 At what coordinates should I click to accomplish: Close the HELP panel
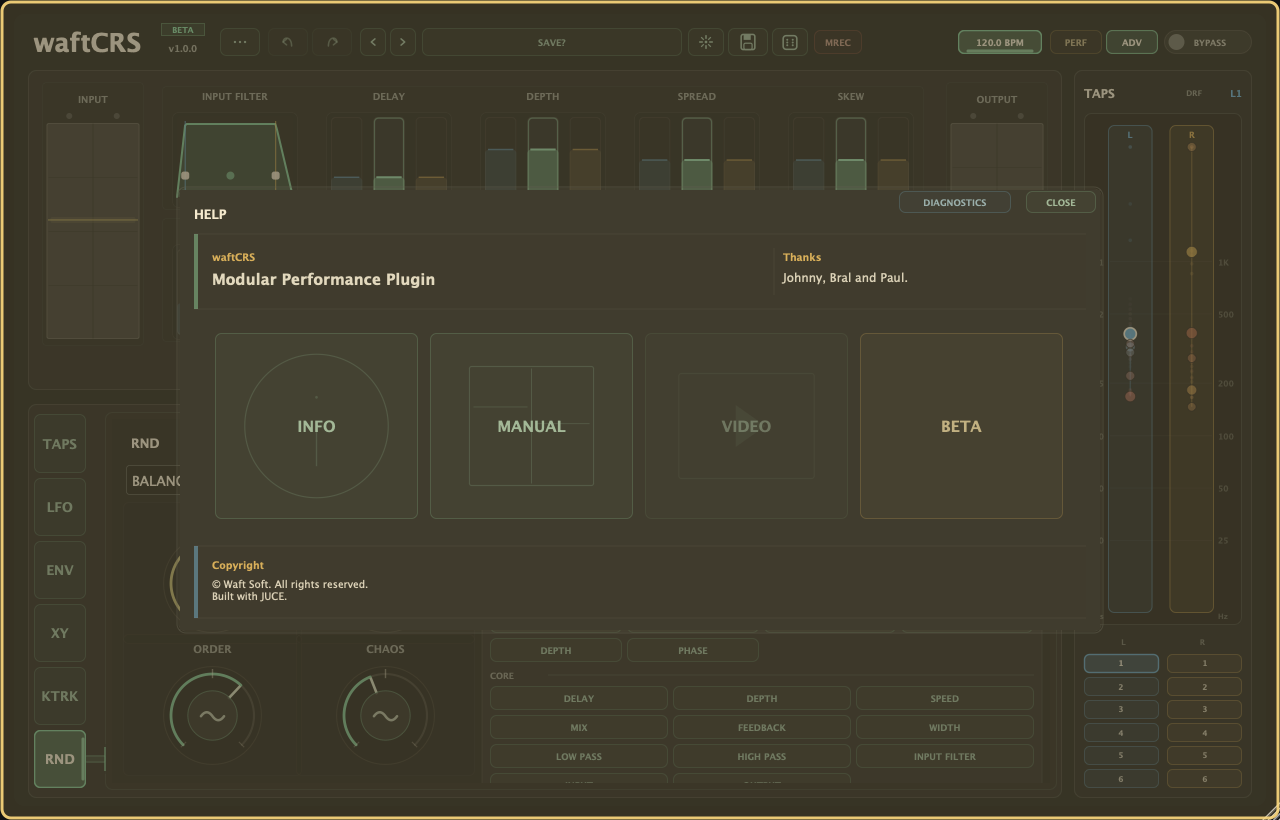[1061, 202]
